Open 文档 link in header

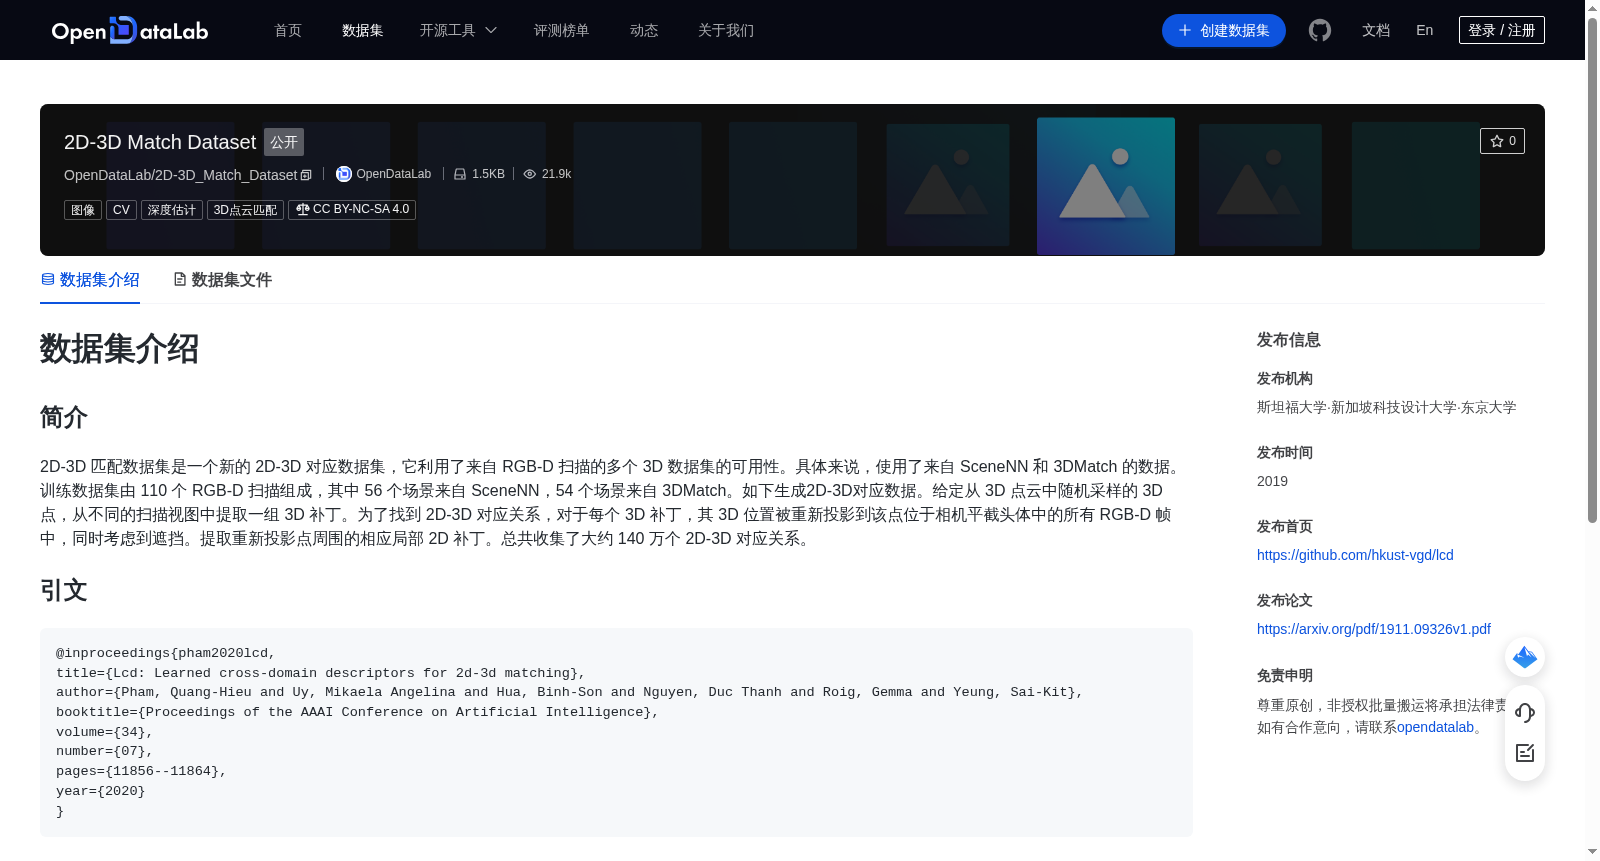tap(1376, 30)
